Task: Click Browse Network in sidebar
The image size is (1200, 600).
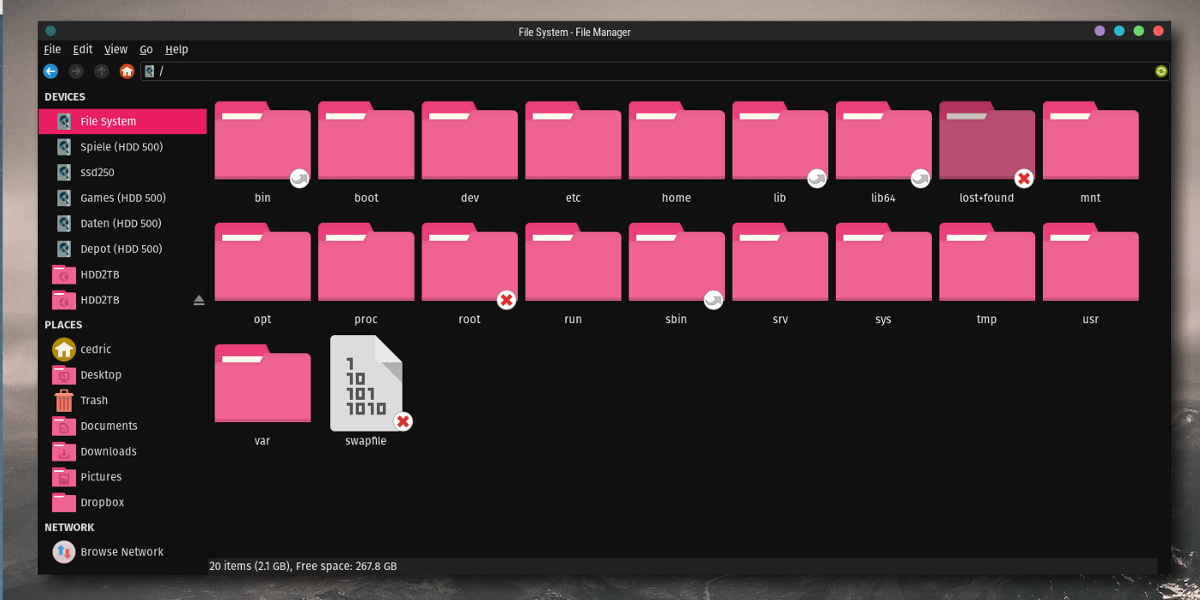Action: [x=123, y=551]
